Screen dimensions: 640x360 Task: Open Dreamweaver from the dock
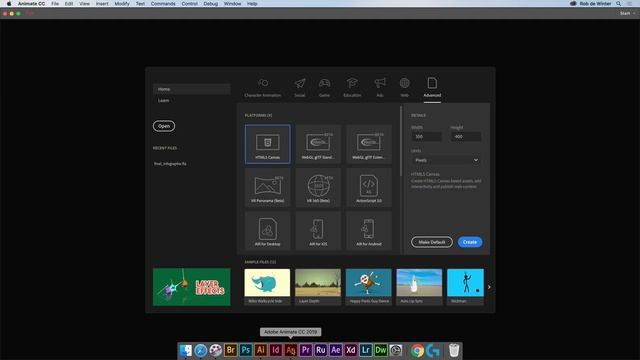tap(380, 350)
